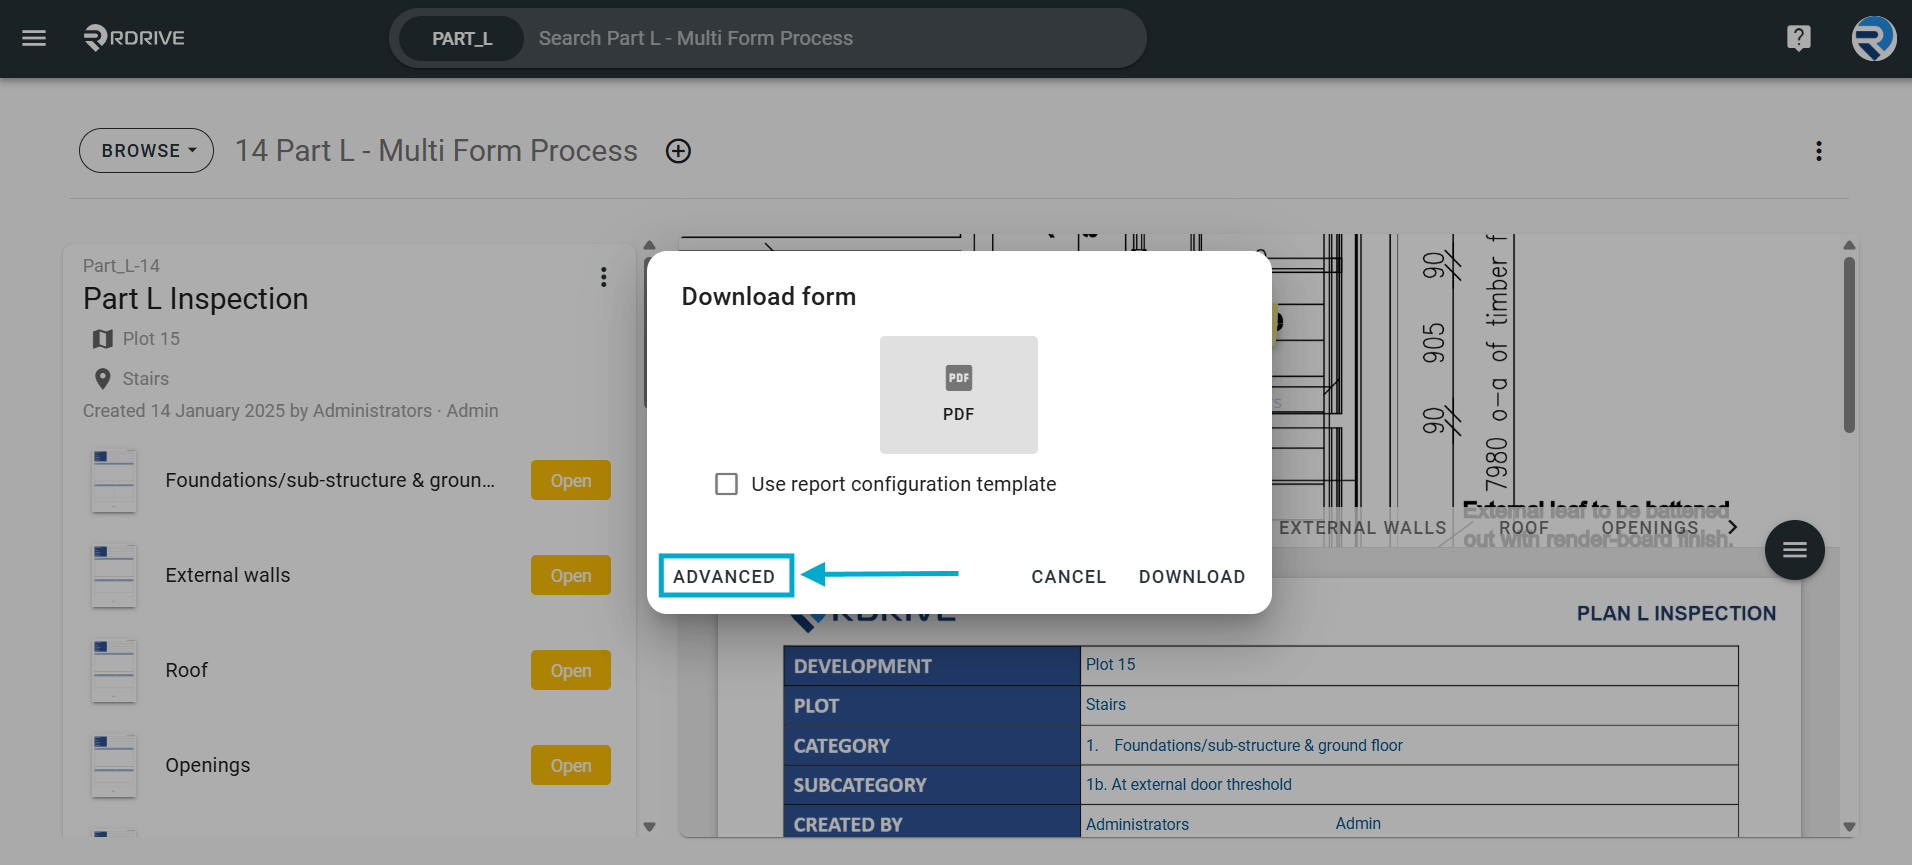
Task: Click the PLAN L INSPECTION heading
Action: (1676, 614)
